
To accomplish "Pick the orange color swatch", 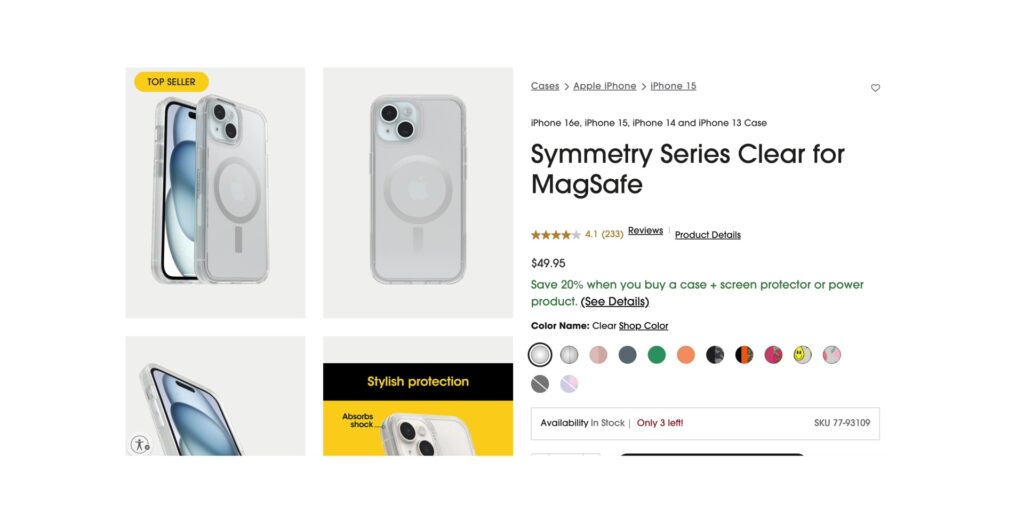I will coord(686,355).
